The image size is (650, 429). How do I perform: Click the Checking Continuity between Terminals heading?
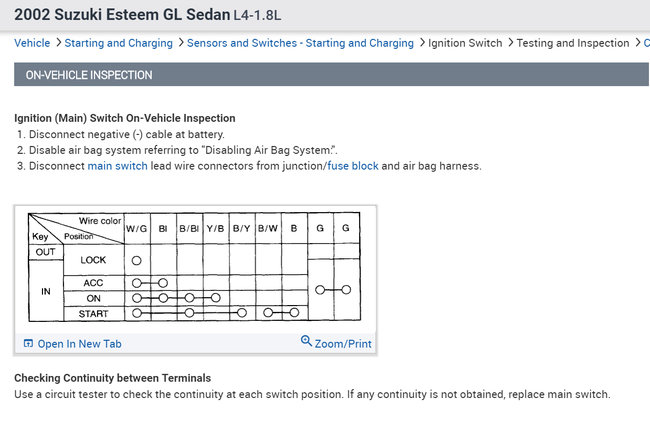(112, 378)
